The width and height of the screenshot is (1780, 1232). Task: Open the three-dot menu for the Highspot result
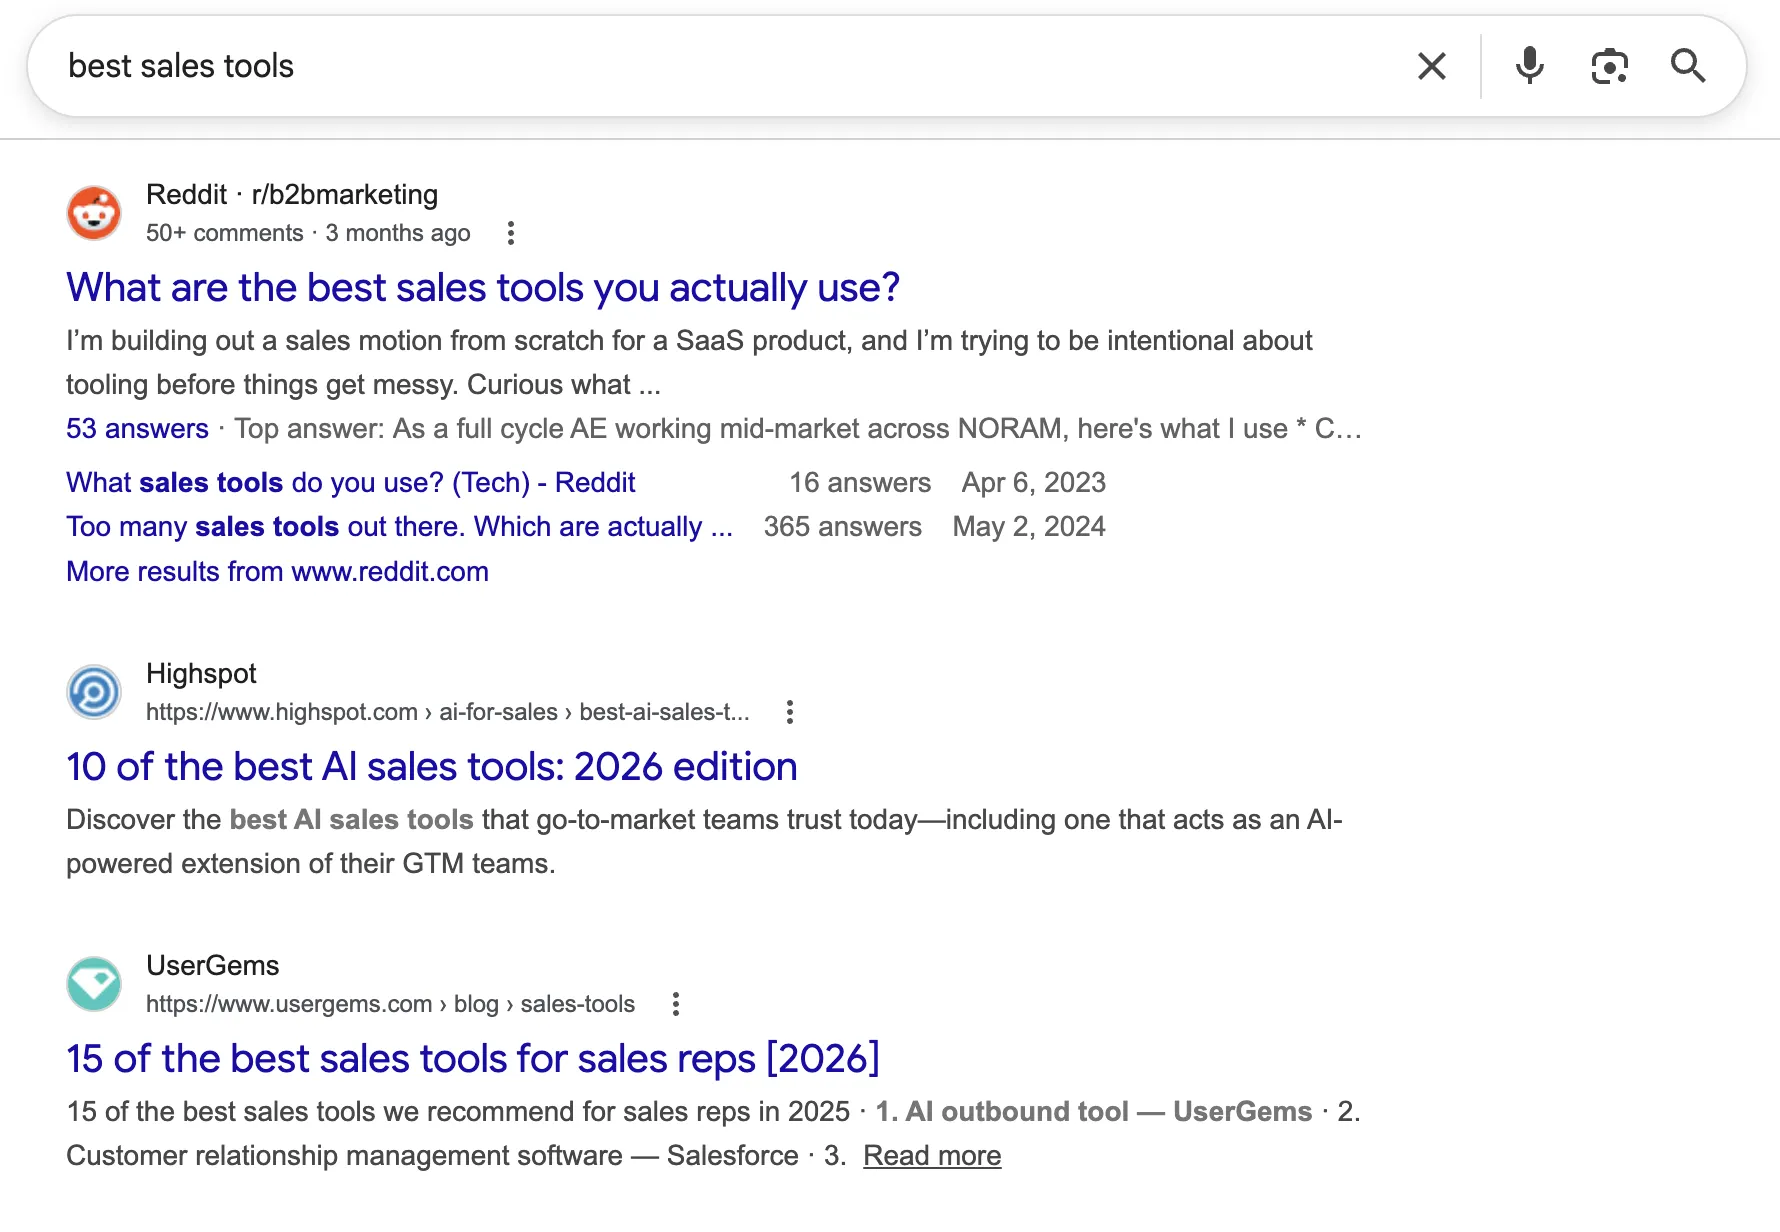coord(790,712)
